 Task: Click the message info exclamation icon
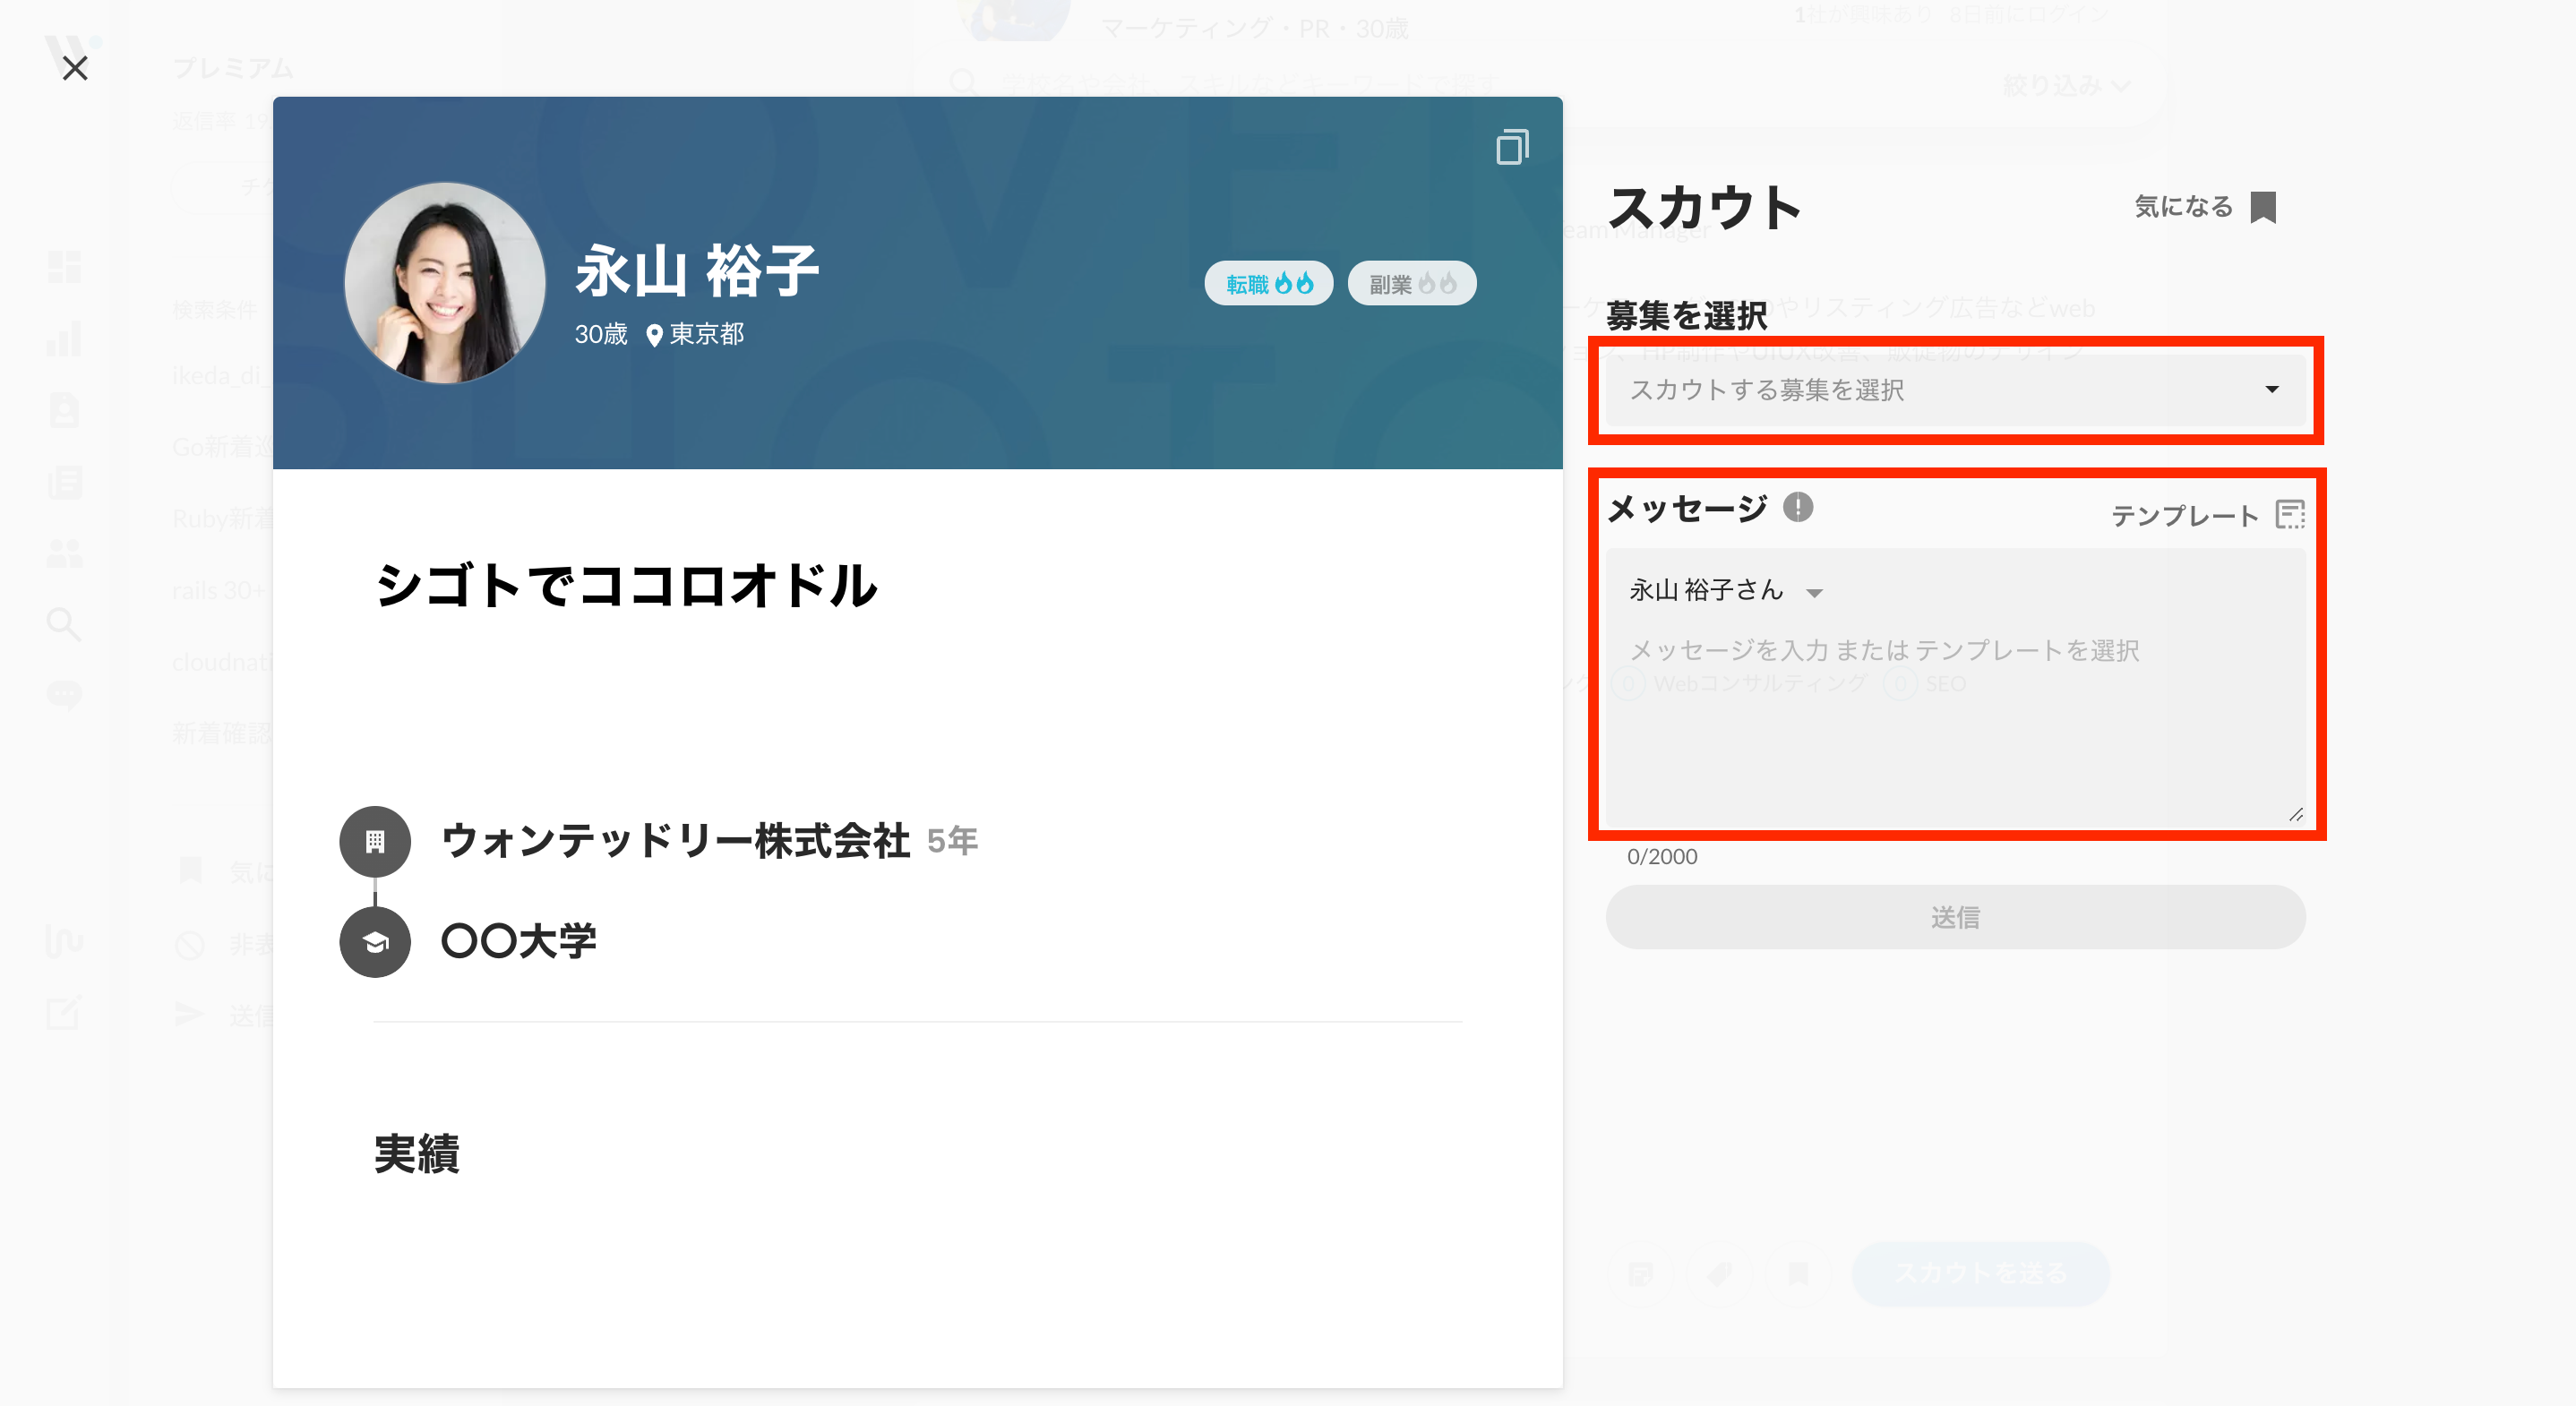point(1797,508)
